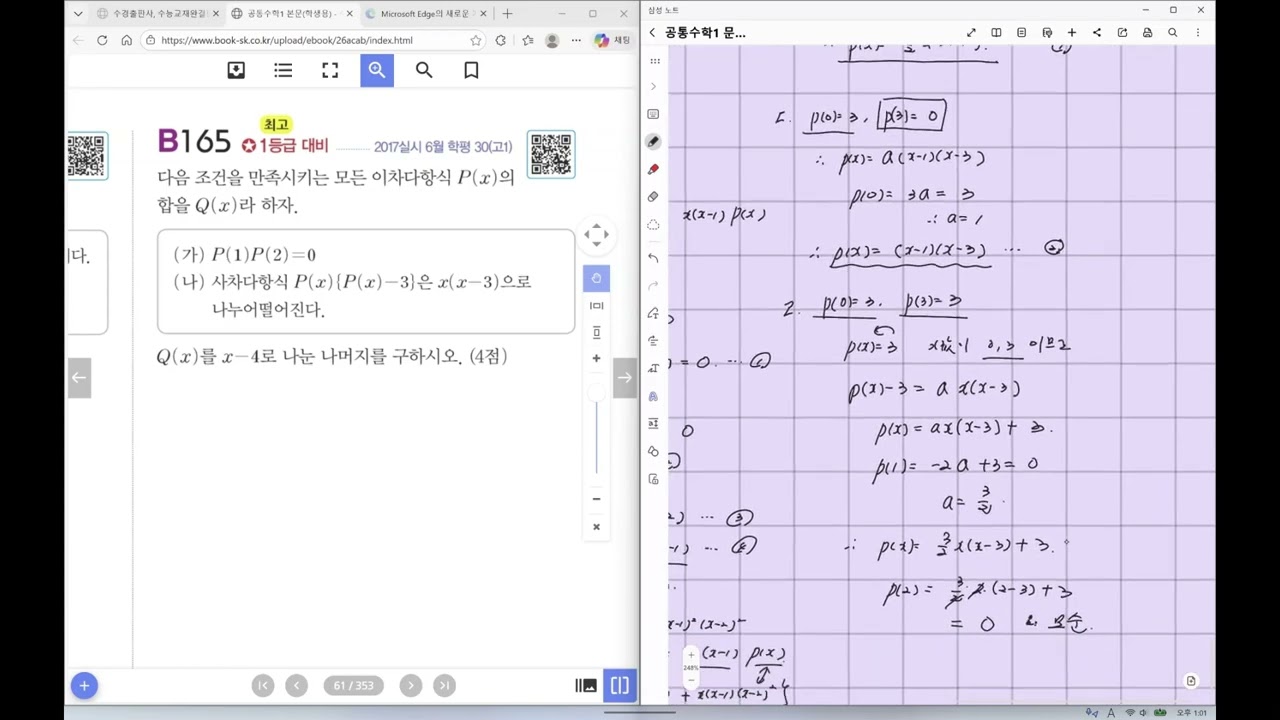Toggle reading mode book icon in Samsung Notes

click(x=996, y=33)
